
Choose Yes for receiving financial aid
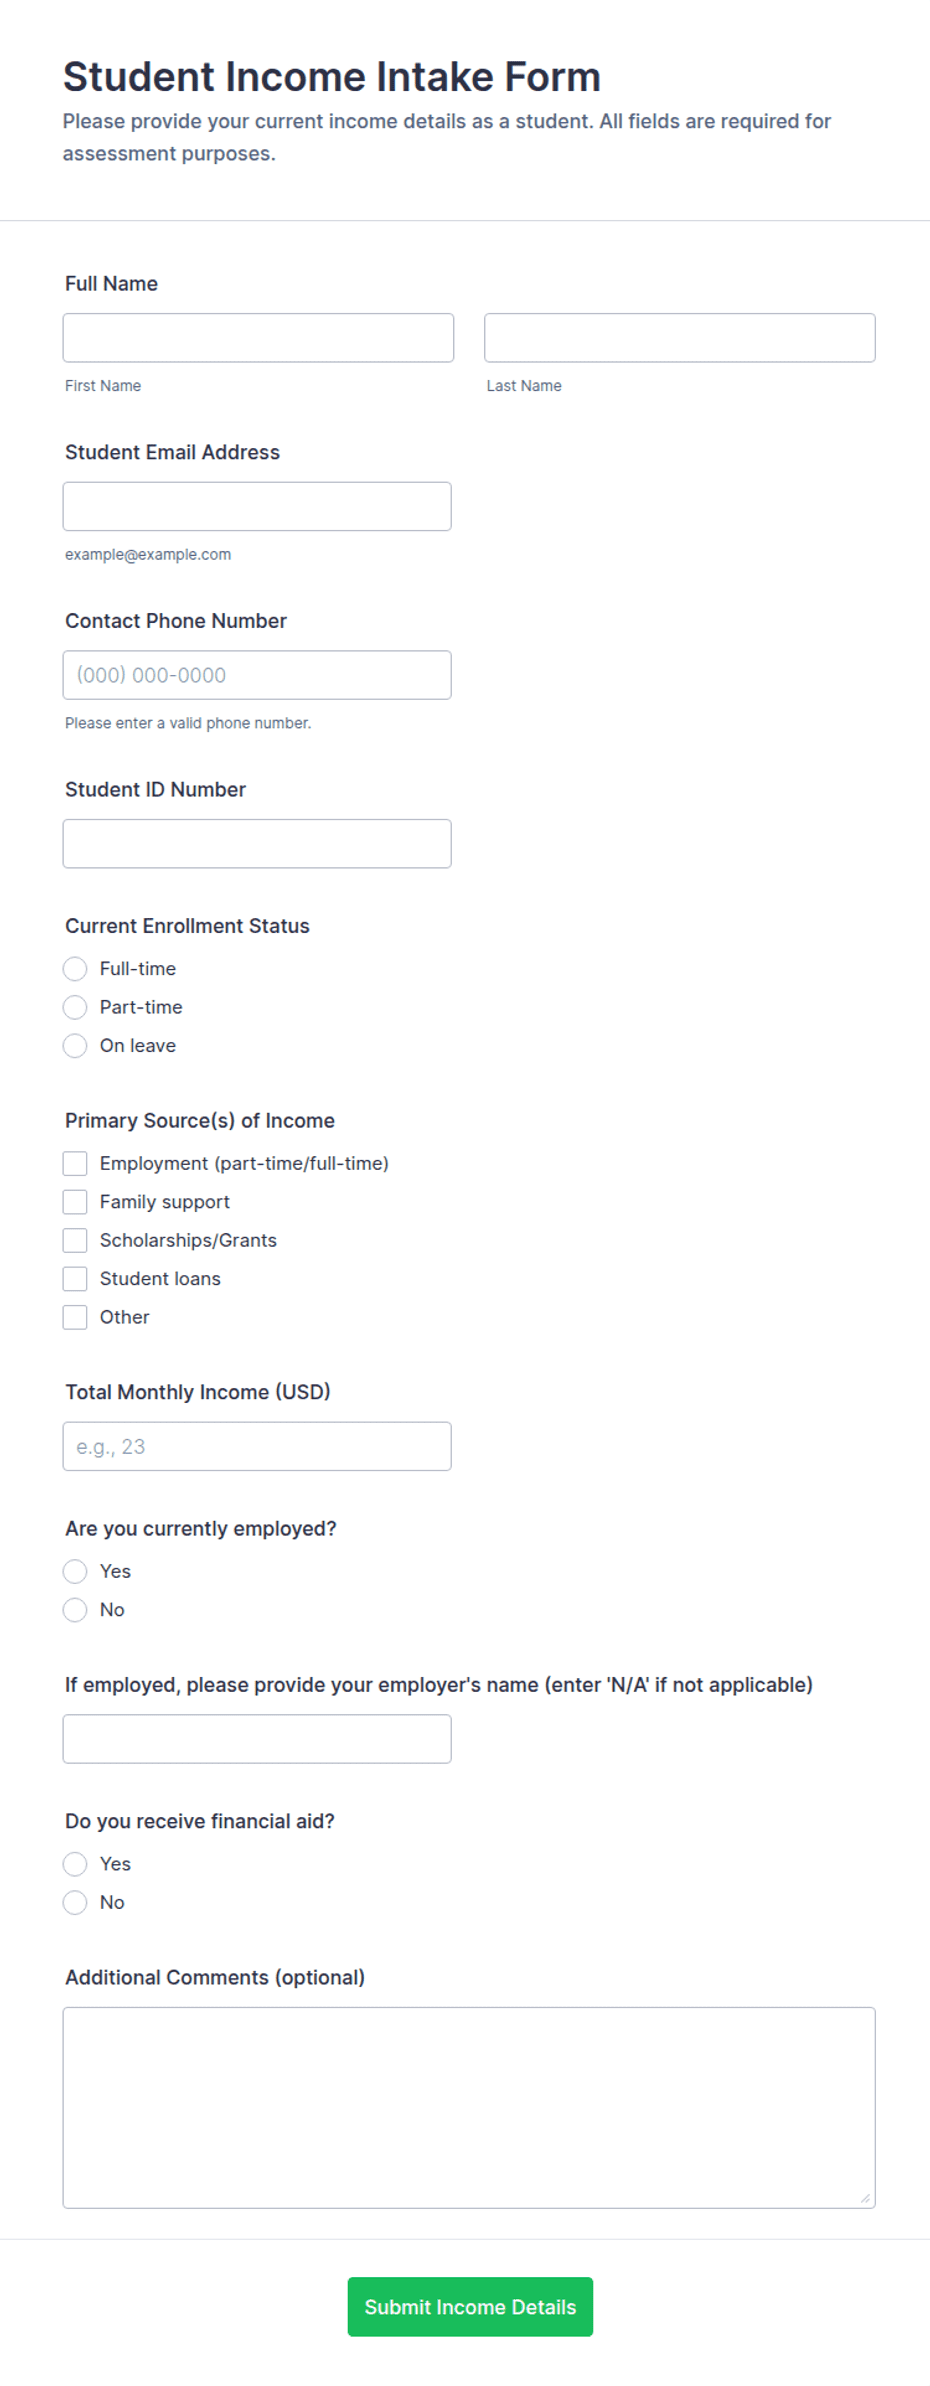[75, 1864]
